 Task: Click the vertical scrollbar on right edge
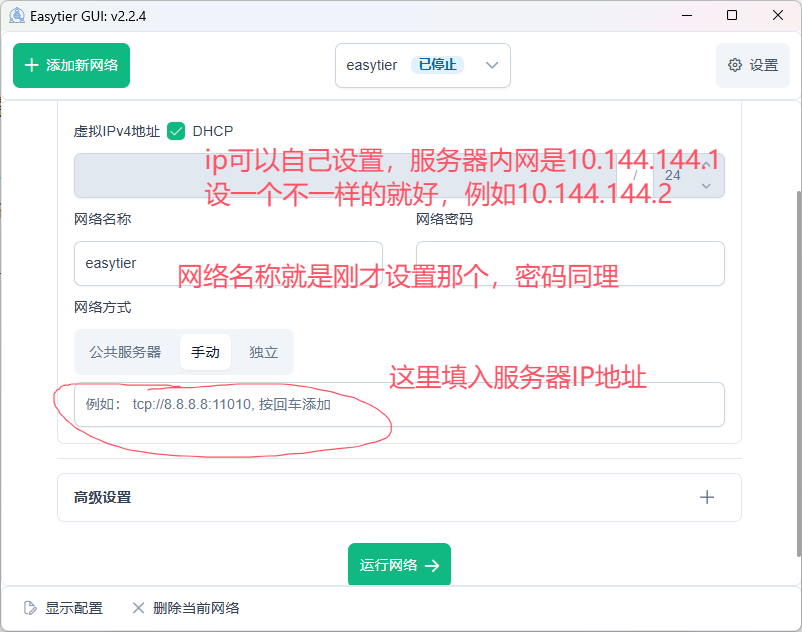(798, 373)
